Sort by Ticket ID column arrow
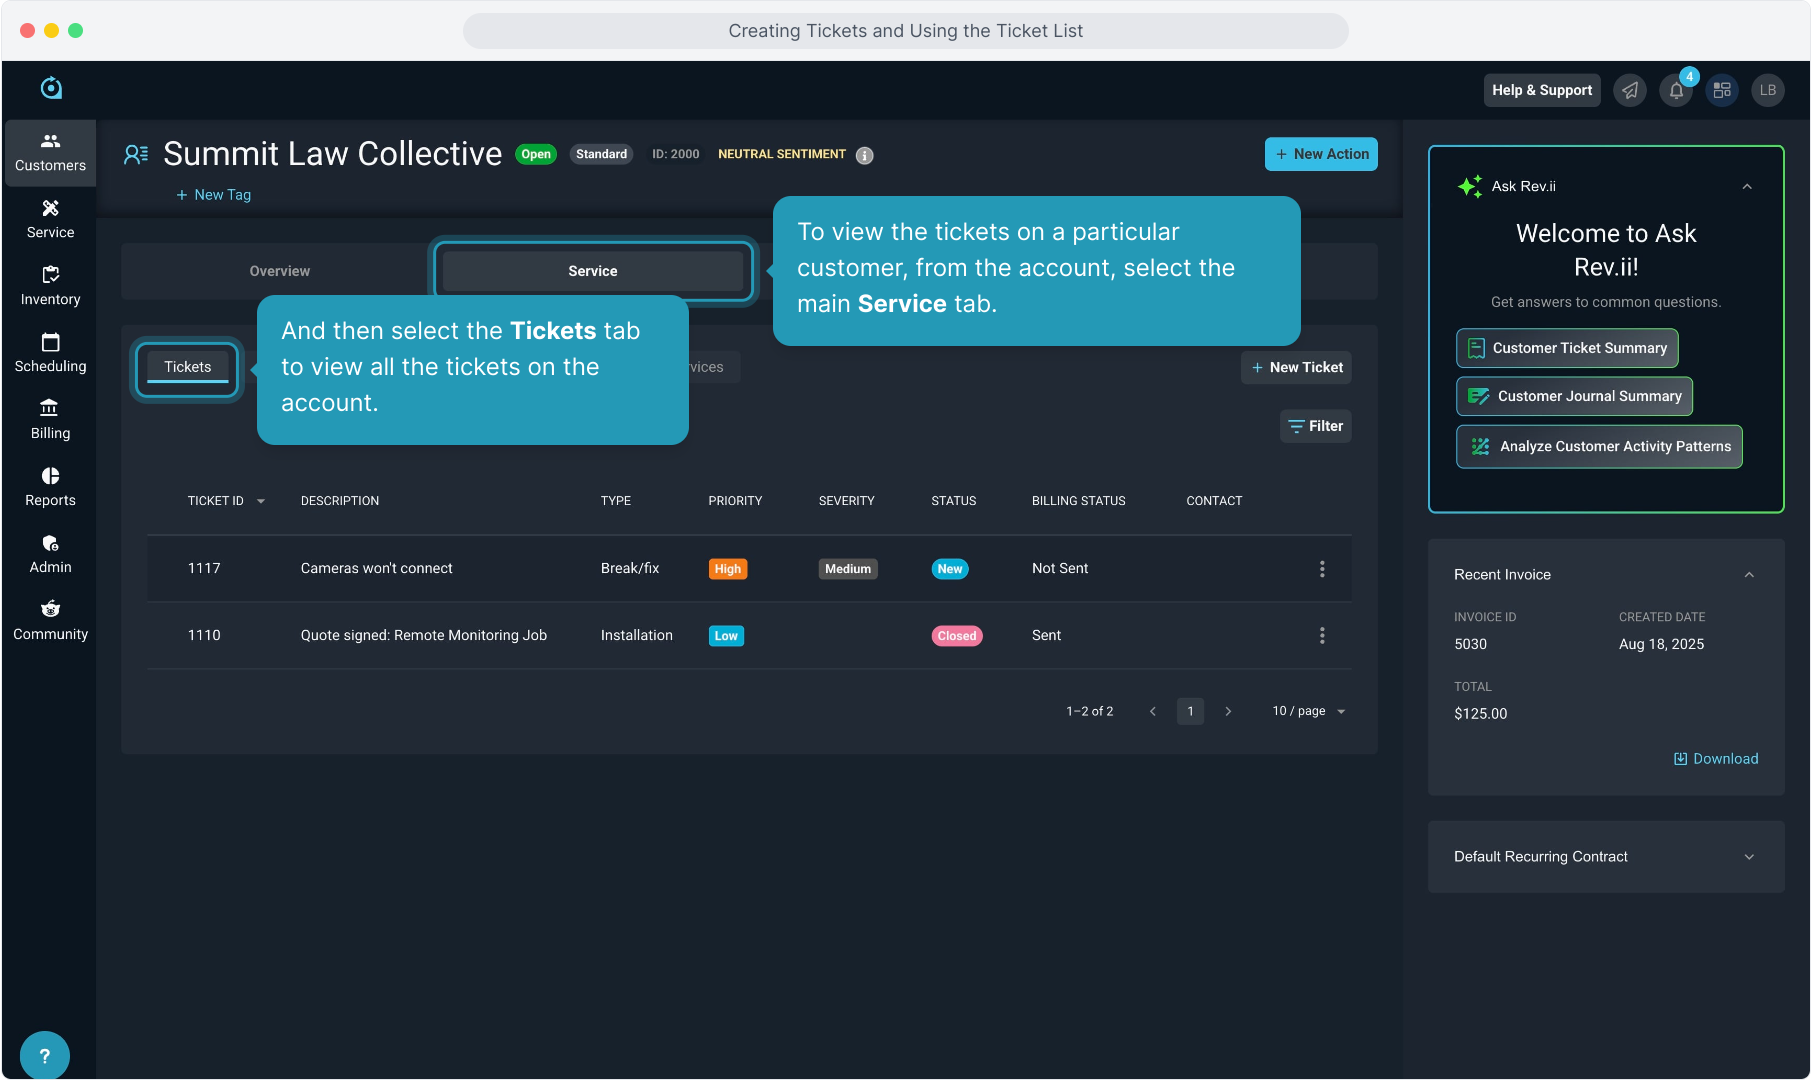 click(261, 502)
